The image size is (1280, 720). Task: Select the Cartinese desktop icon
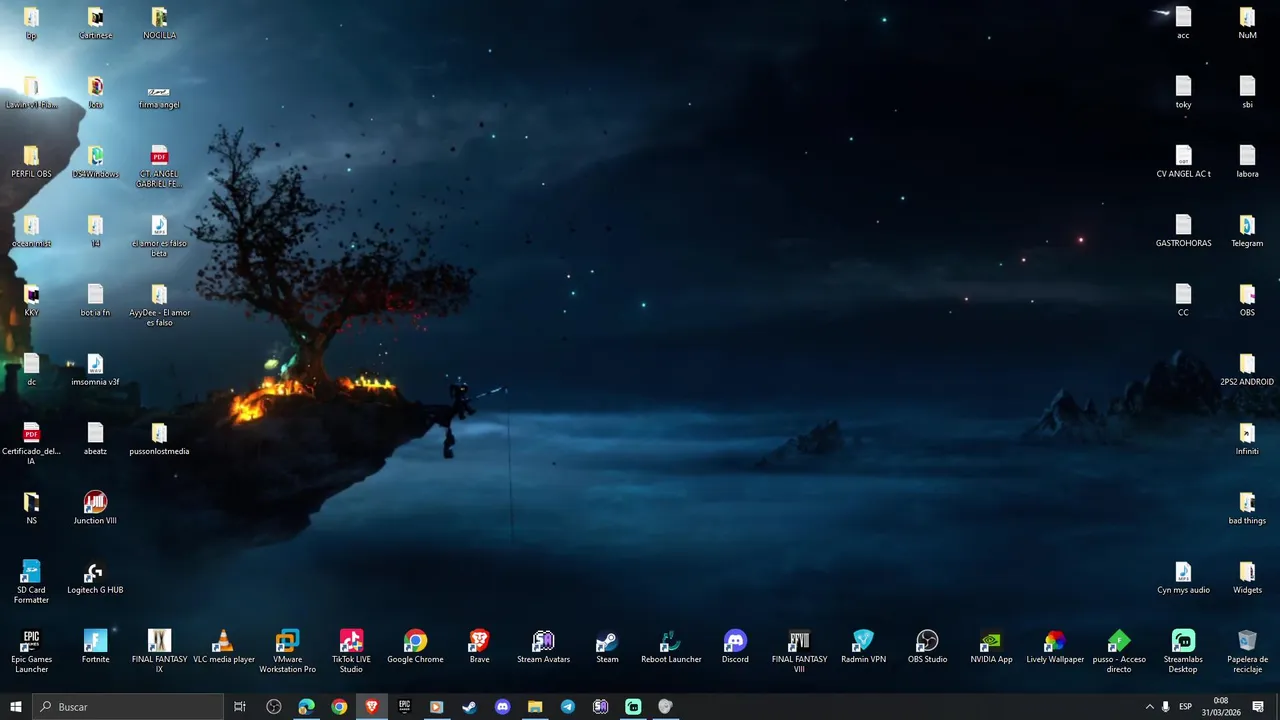[x=95, y=23]
